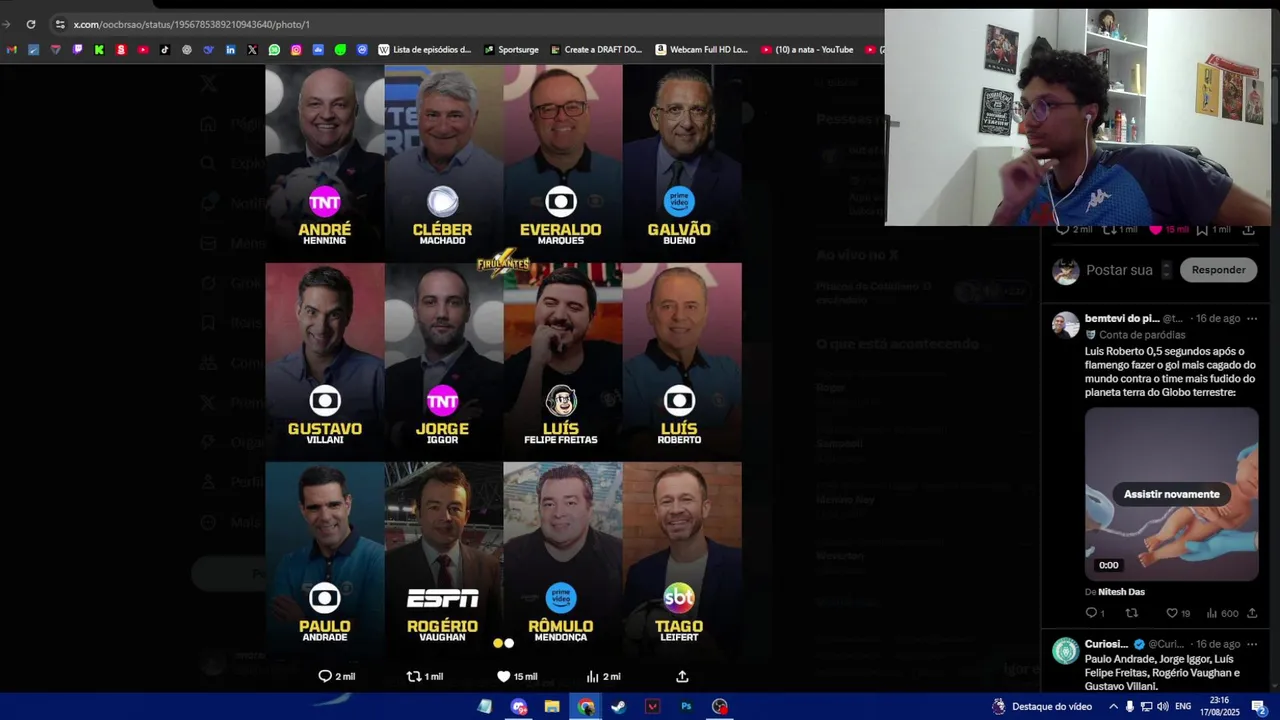Open the Twitch bookmark

(x=77, y=49)
